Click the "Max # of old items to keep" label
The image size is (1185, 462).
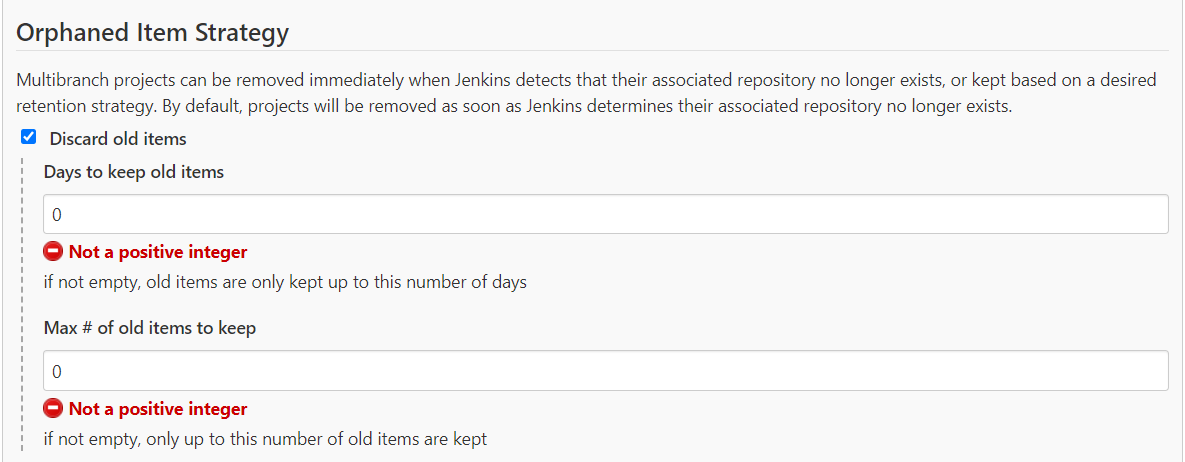coord(150,328)
